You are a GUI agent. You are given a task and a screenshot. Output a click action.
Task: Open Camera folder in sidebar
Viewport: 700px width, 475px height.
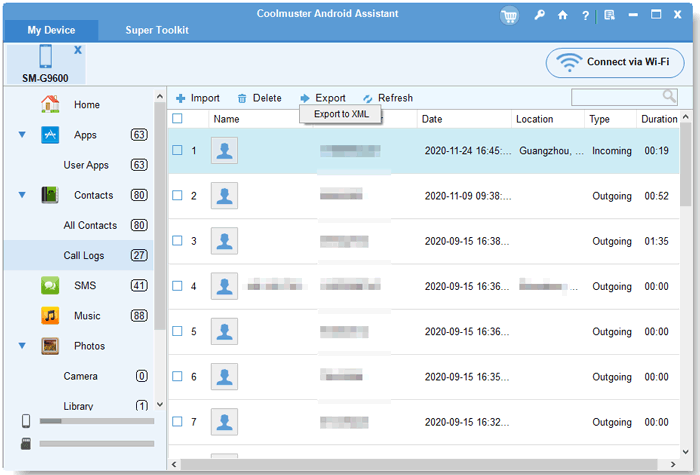[79, 376]
